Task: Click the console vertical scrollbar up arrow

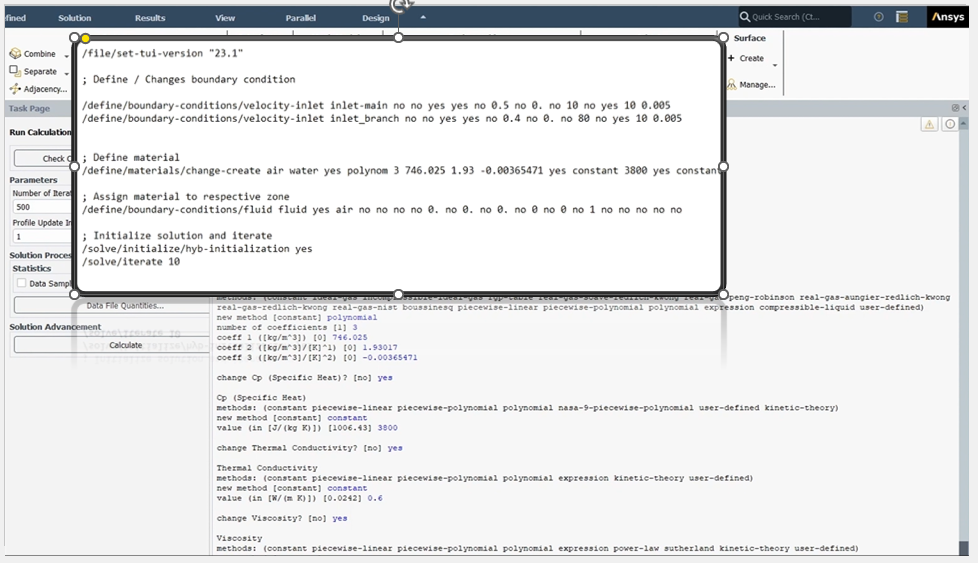Action: [x=964, y=124]
